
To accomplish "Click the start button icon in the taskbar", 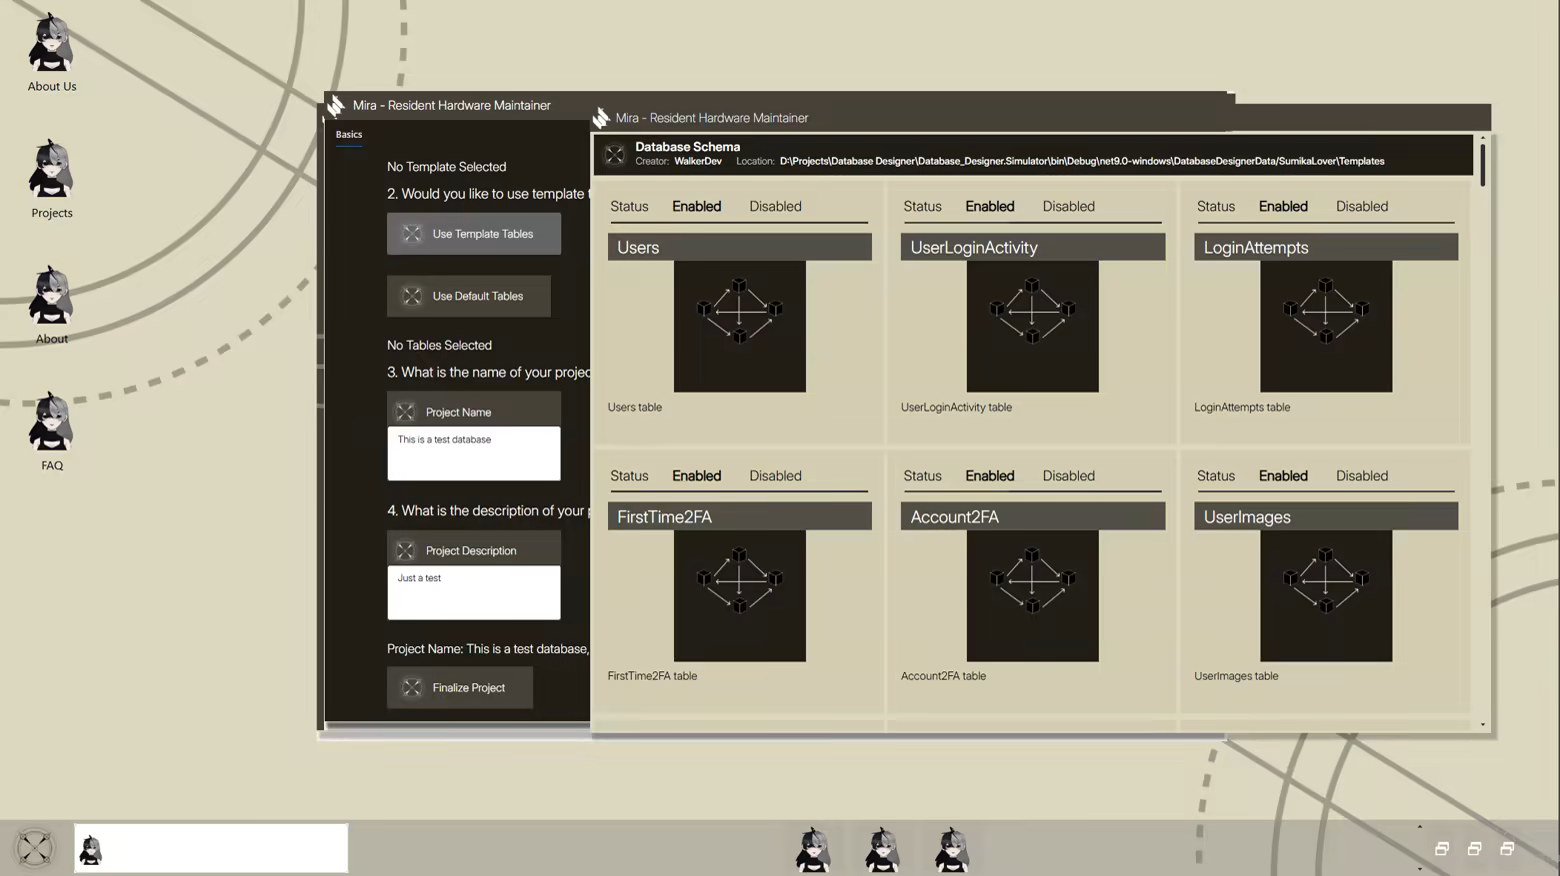I will pyautogui.click(x=34, y=848).
